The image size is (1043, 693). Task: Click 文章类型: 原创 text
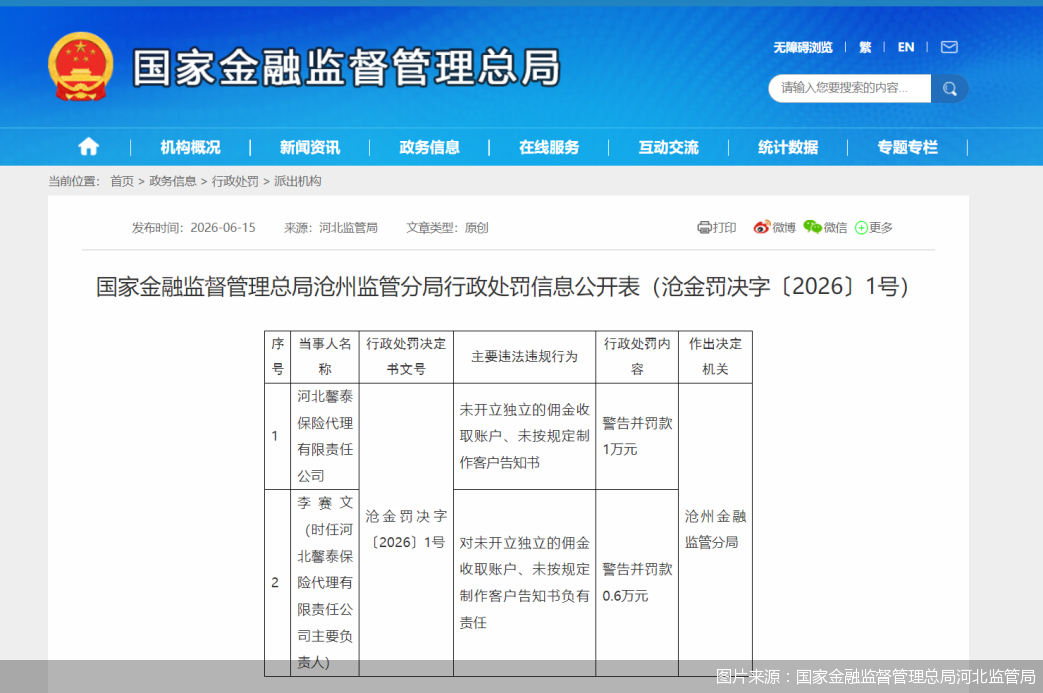coord(447,227)
